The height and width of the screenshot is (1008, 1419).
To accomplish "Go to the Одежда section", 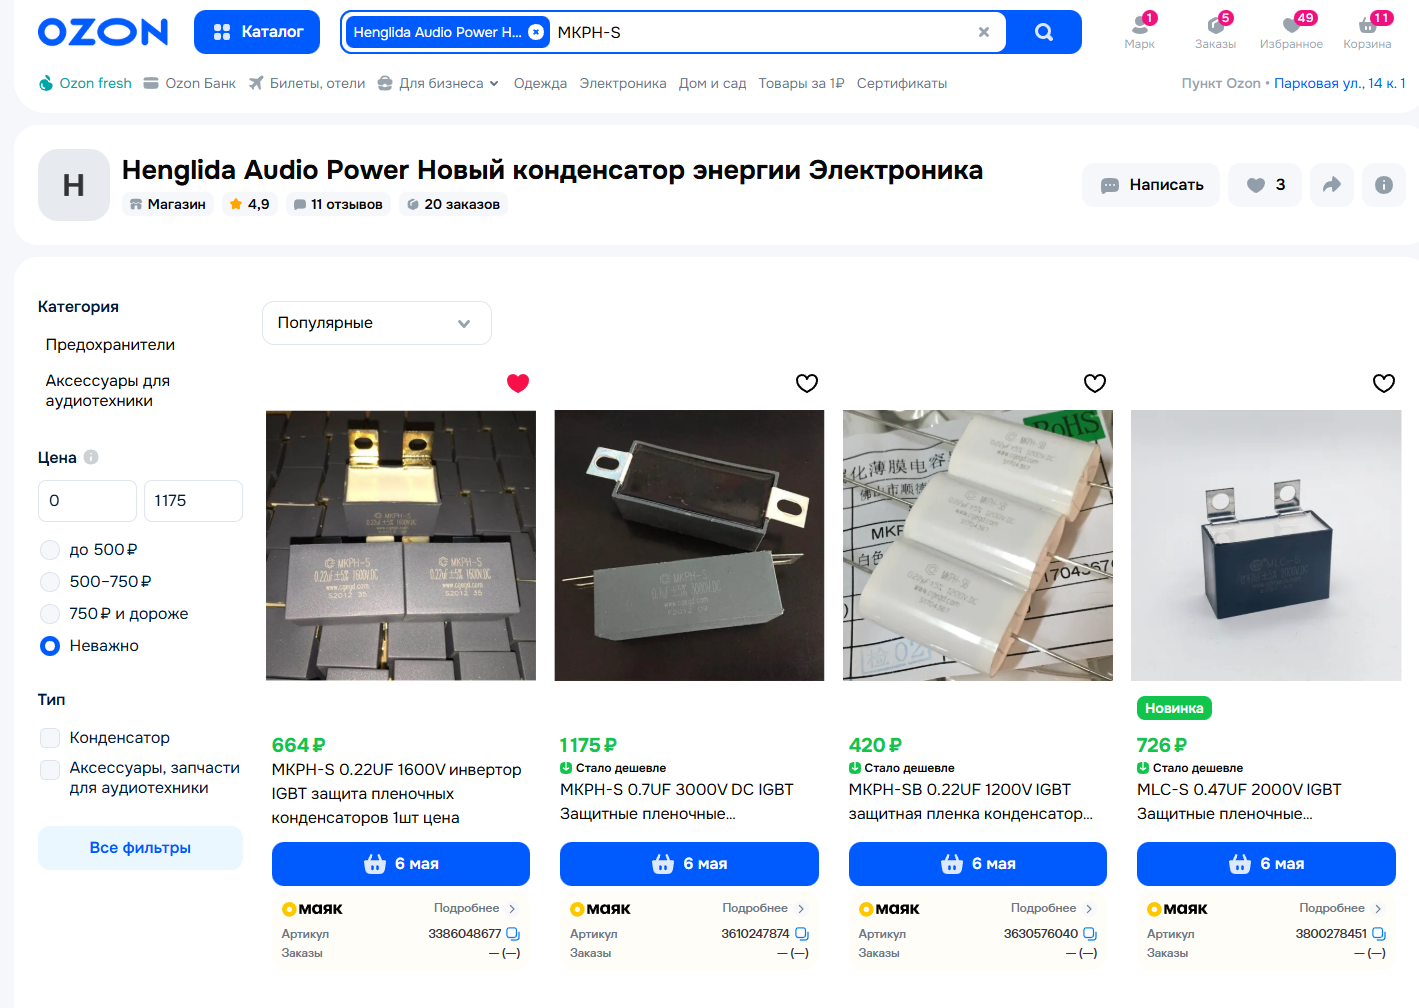I will click(x=540, y=83).
